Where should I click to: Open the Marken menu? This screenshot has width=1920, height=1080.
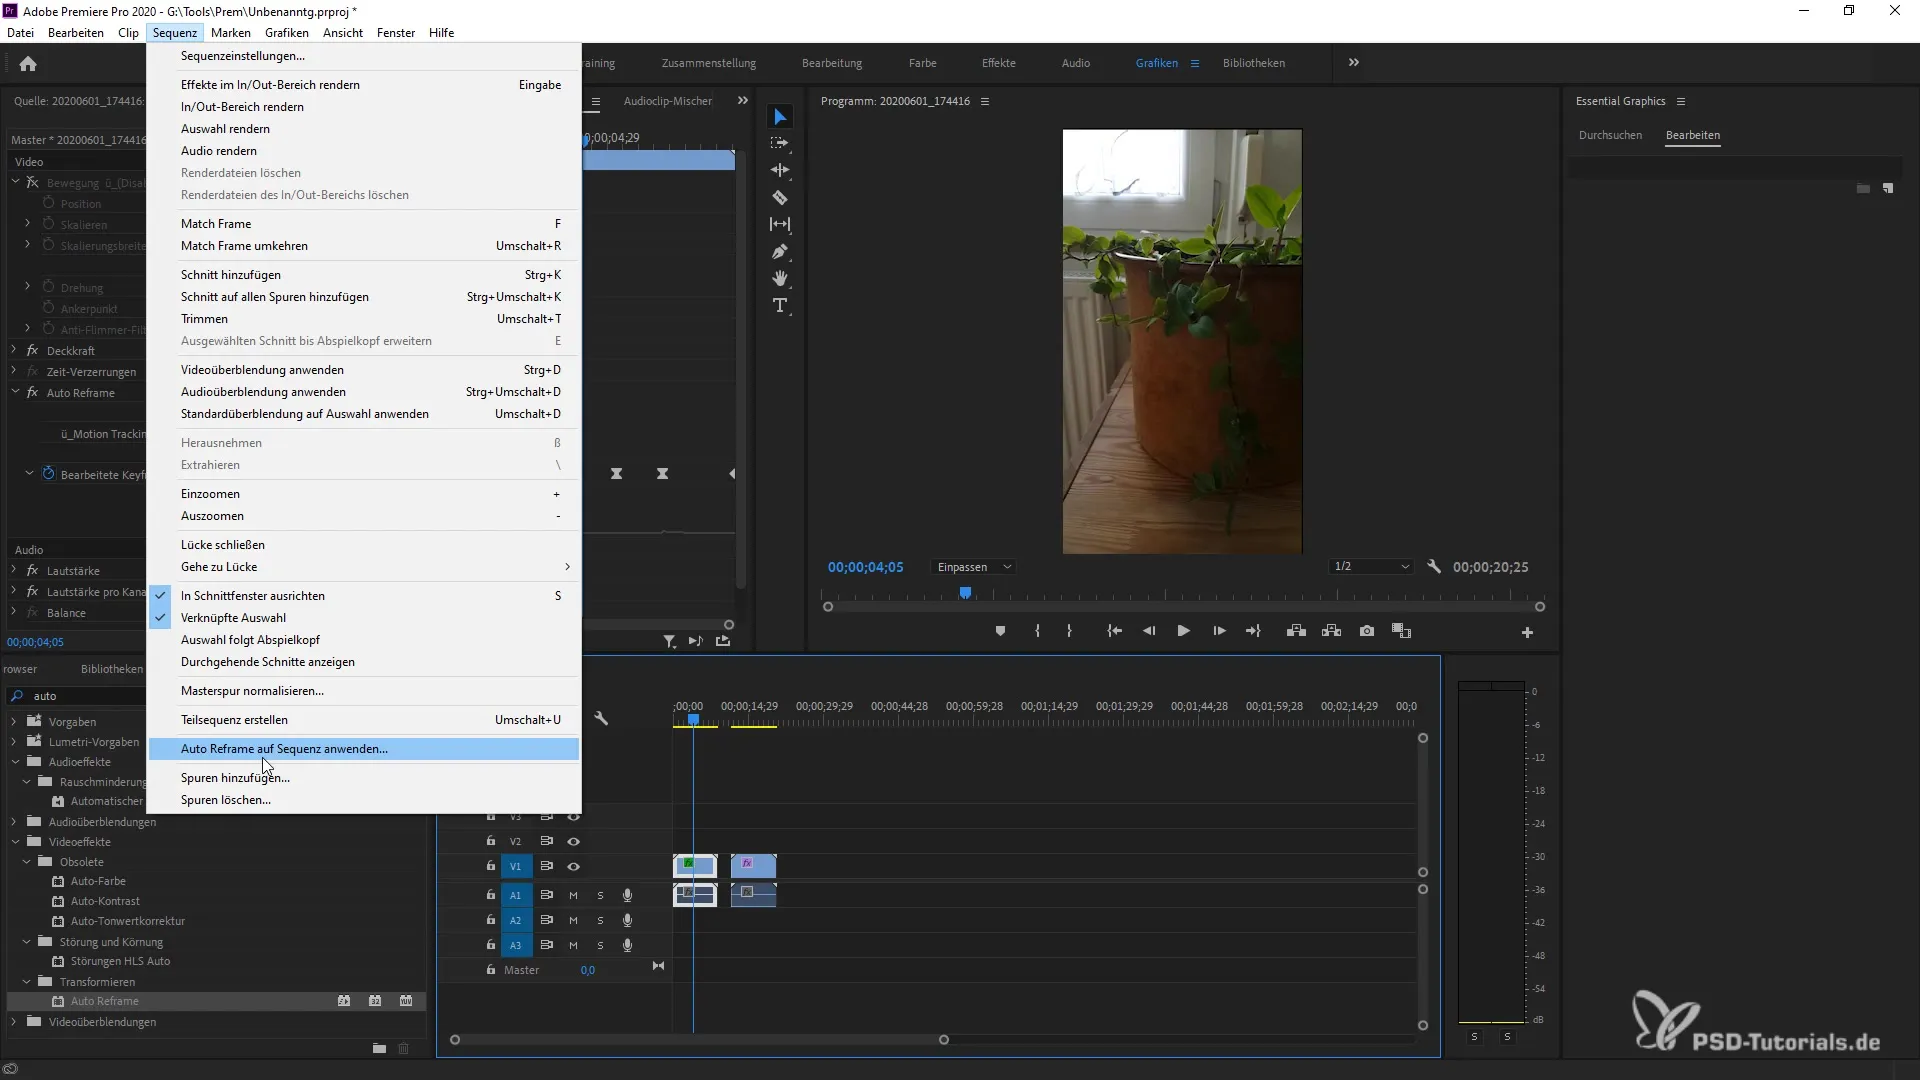(231, 33)
